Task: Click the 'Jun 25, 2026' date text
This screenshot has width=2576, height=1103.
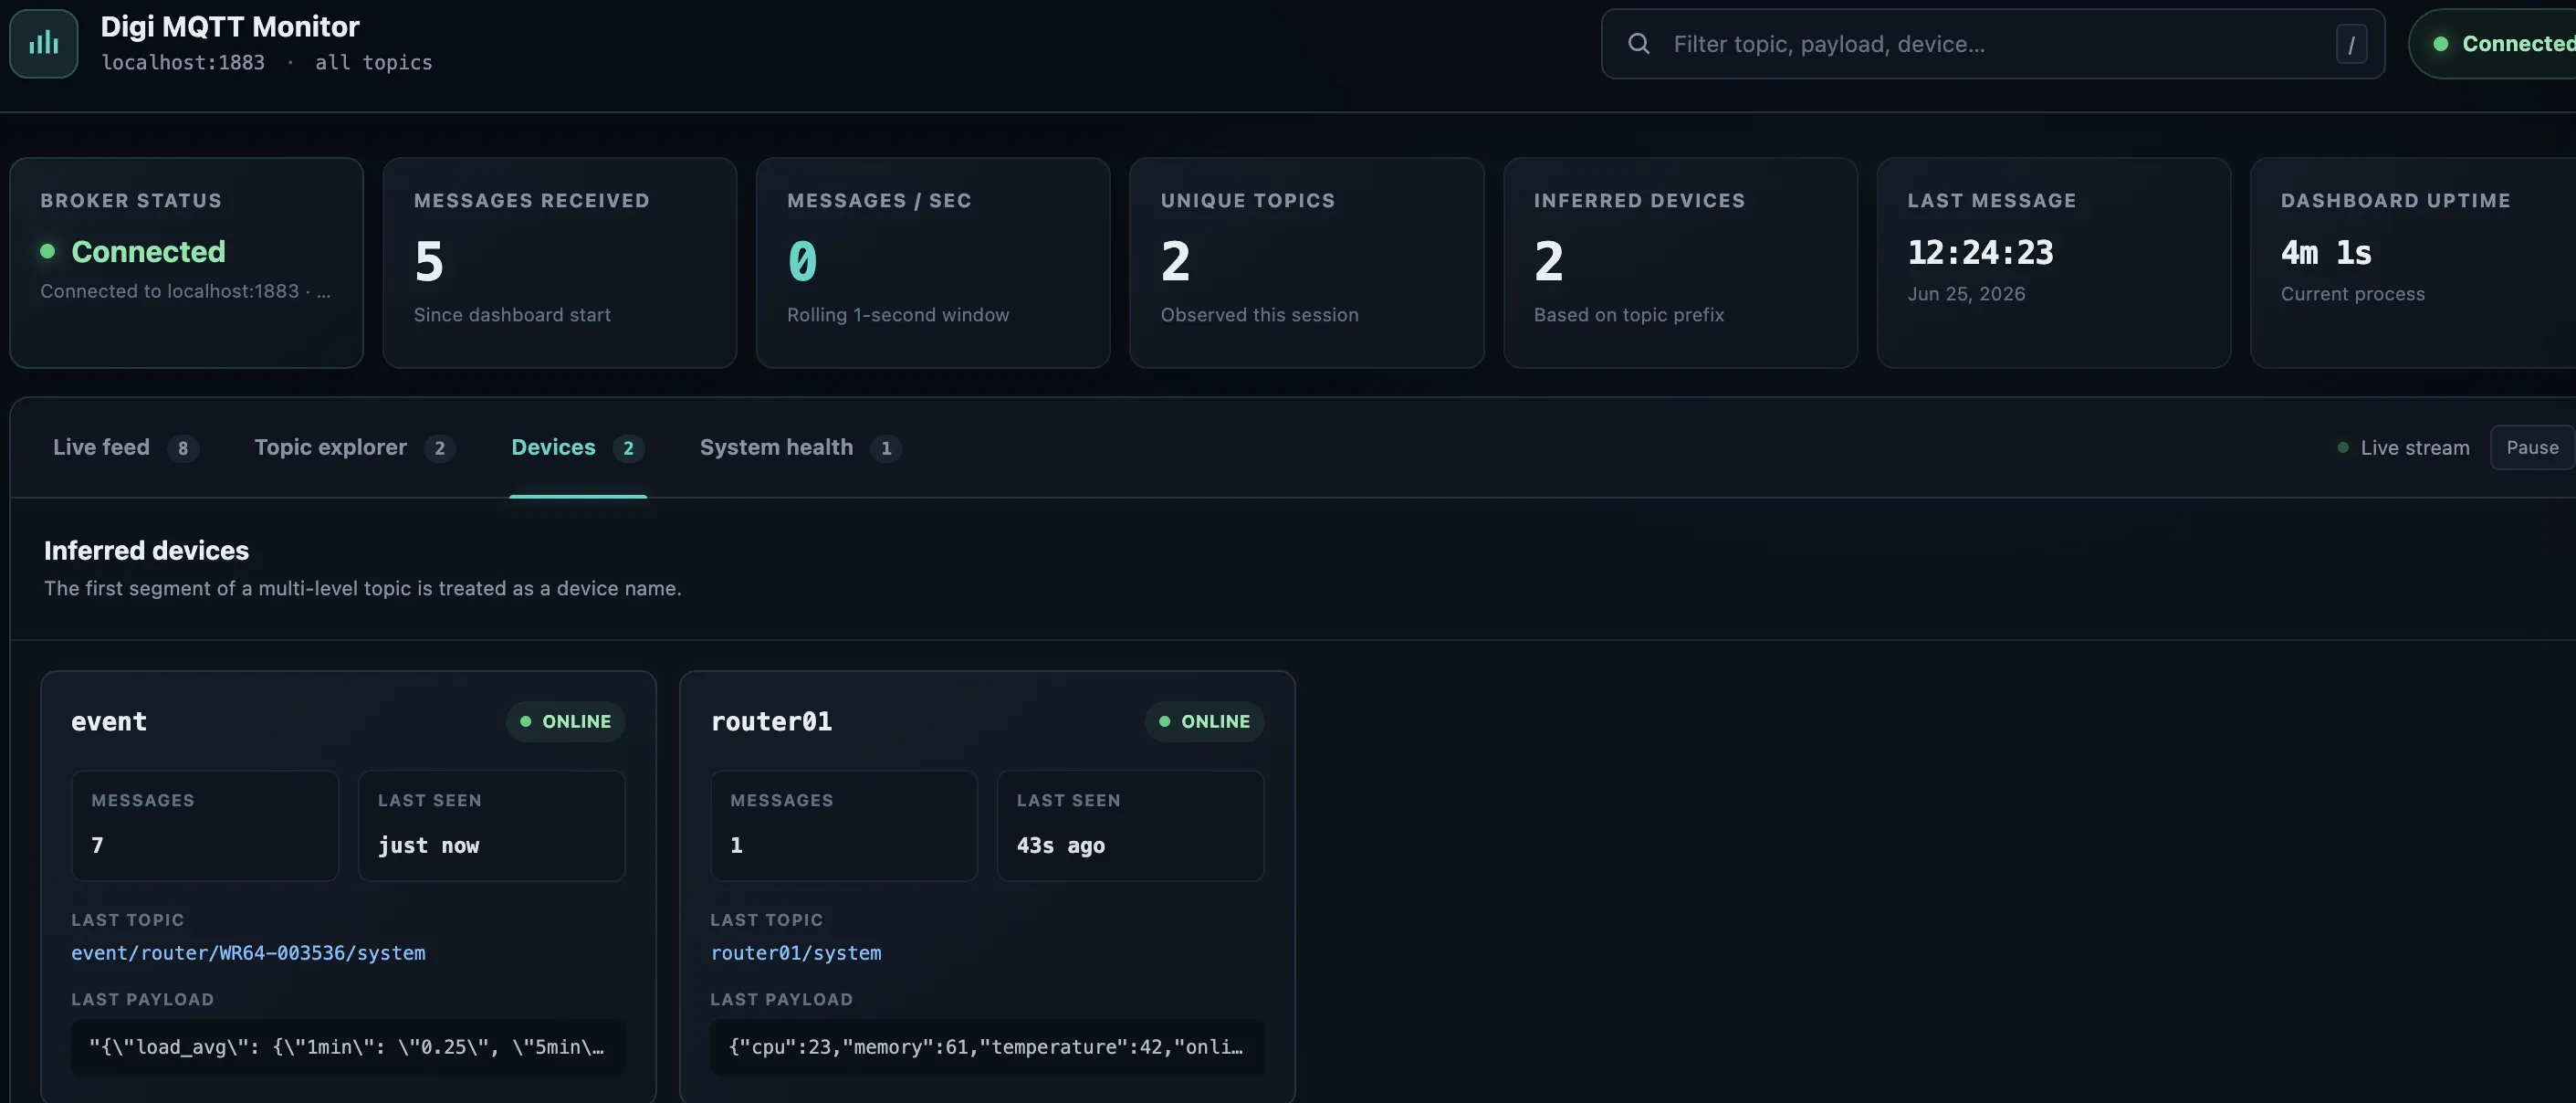Action: [x=1966, y=293]
